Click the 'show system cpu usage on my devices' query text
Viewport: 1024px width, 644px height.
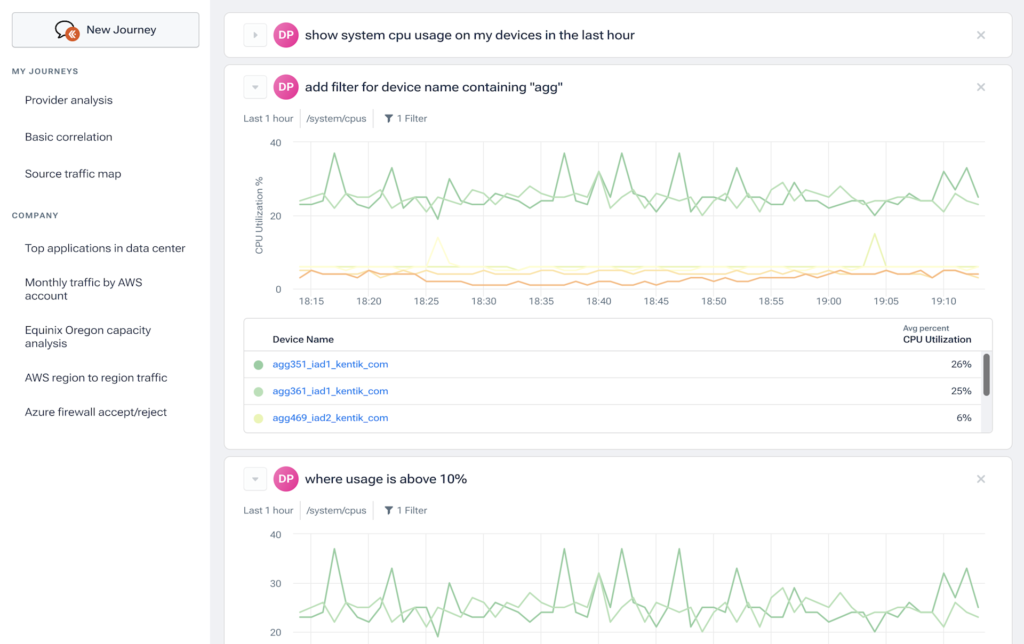click(x=470, y=35)
